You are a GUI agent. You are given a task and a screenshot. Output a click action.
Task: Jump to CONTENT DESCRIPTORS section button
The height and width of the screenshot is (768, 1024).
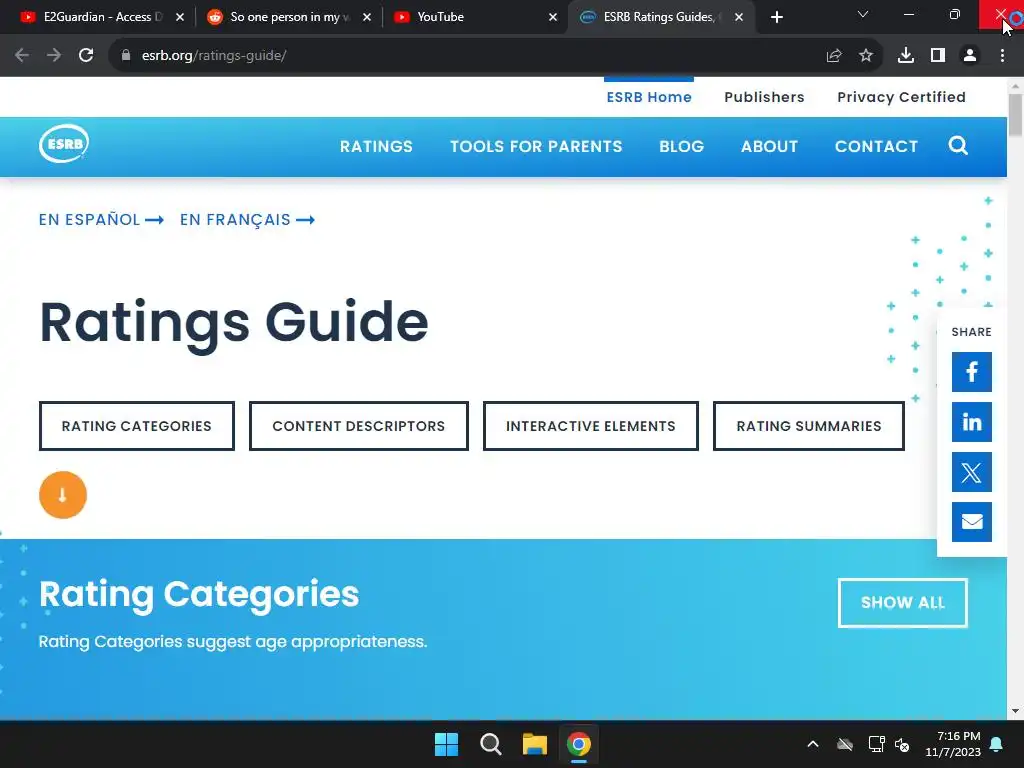359,426
